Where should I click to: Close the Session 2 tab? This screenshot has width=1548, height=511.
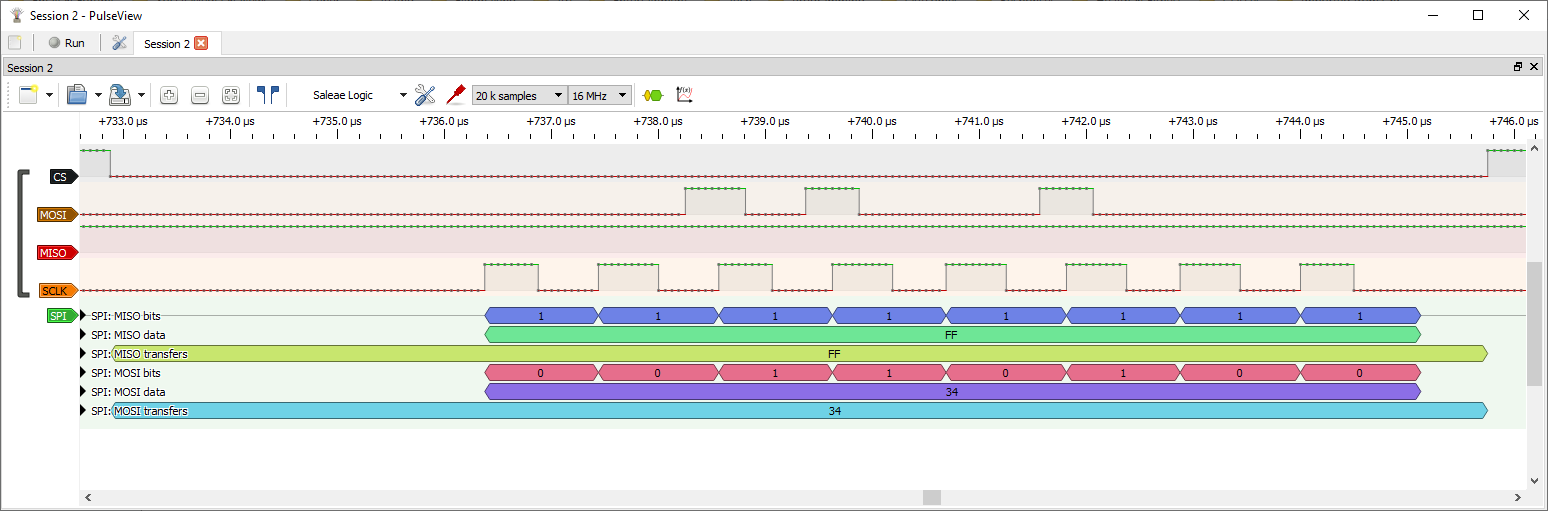[201, 43]
